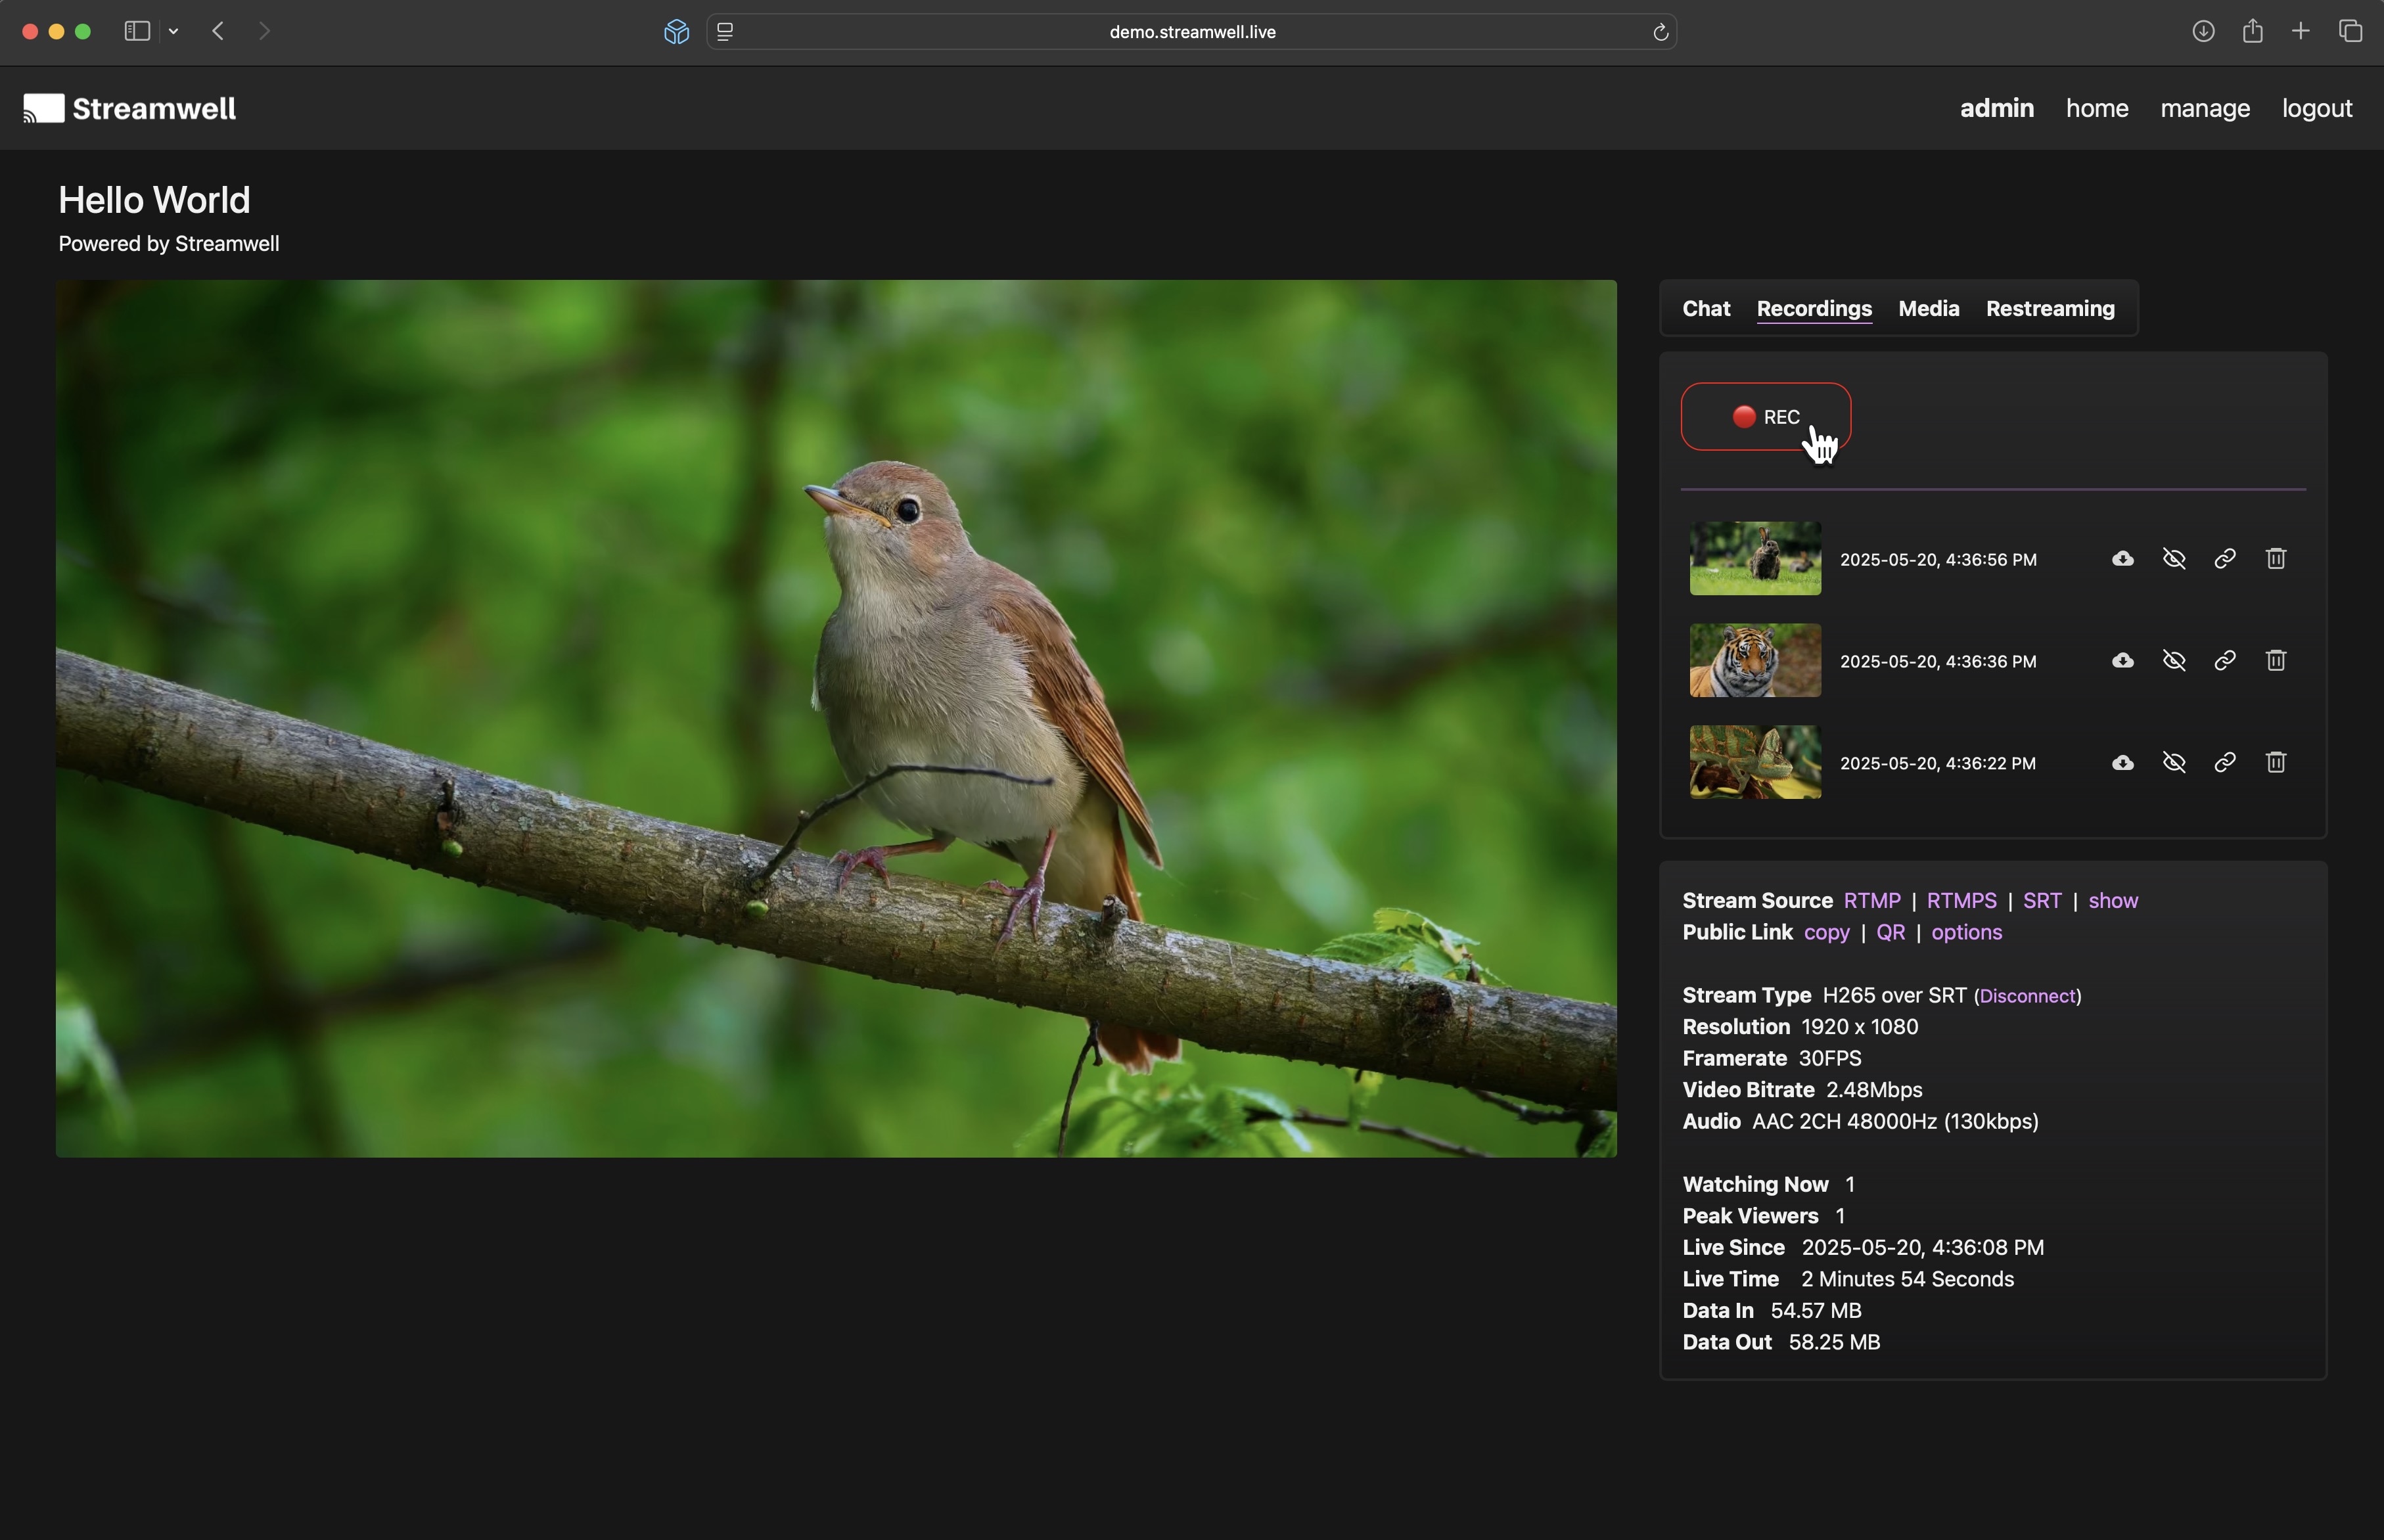Open the QR code for public link
This screenshot has width=2384, height=1540.
click(1889, 932)
